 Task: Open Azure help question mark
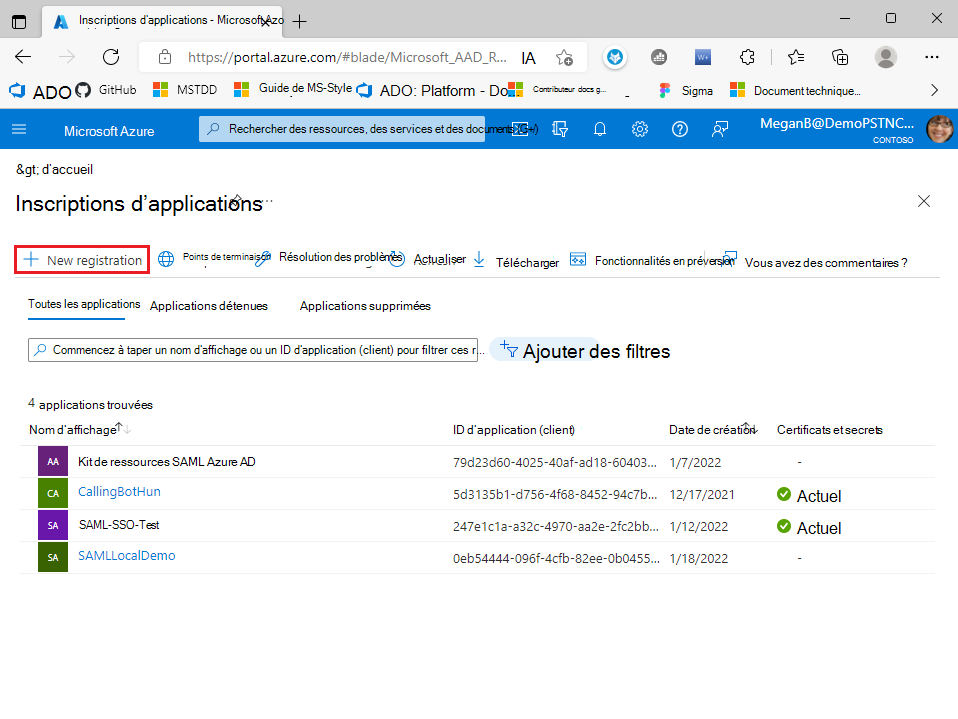point(680,129)
